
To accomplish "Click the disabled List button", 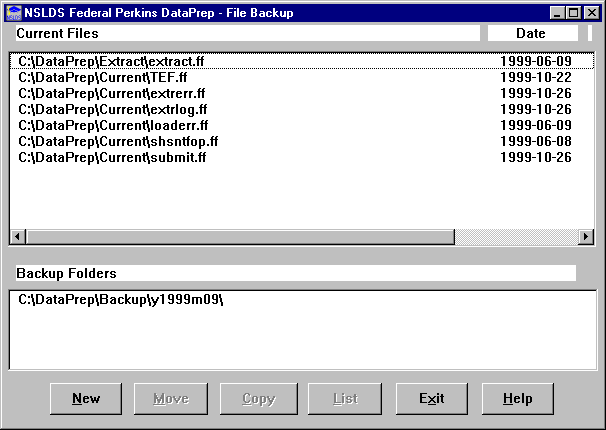I will pos(345,399).
